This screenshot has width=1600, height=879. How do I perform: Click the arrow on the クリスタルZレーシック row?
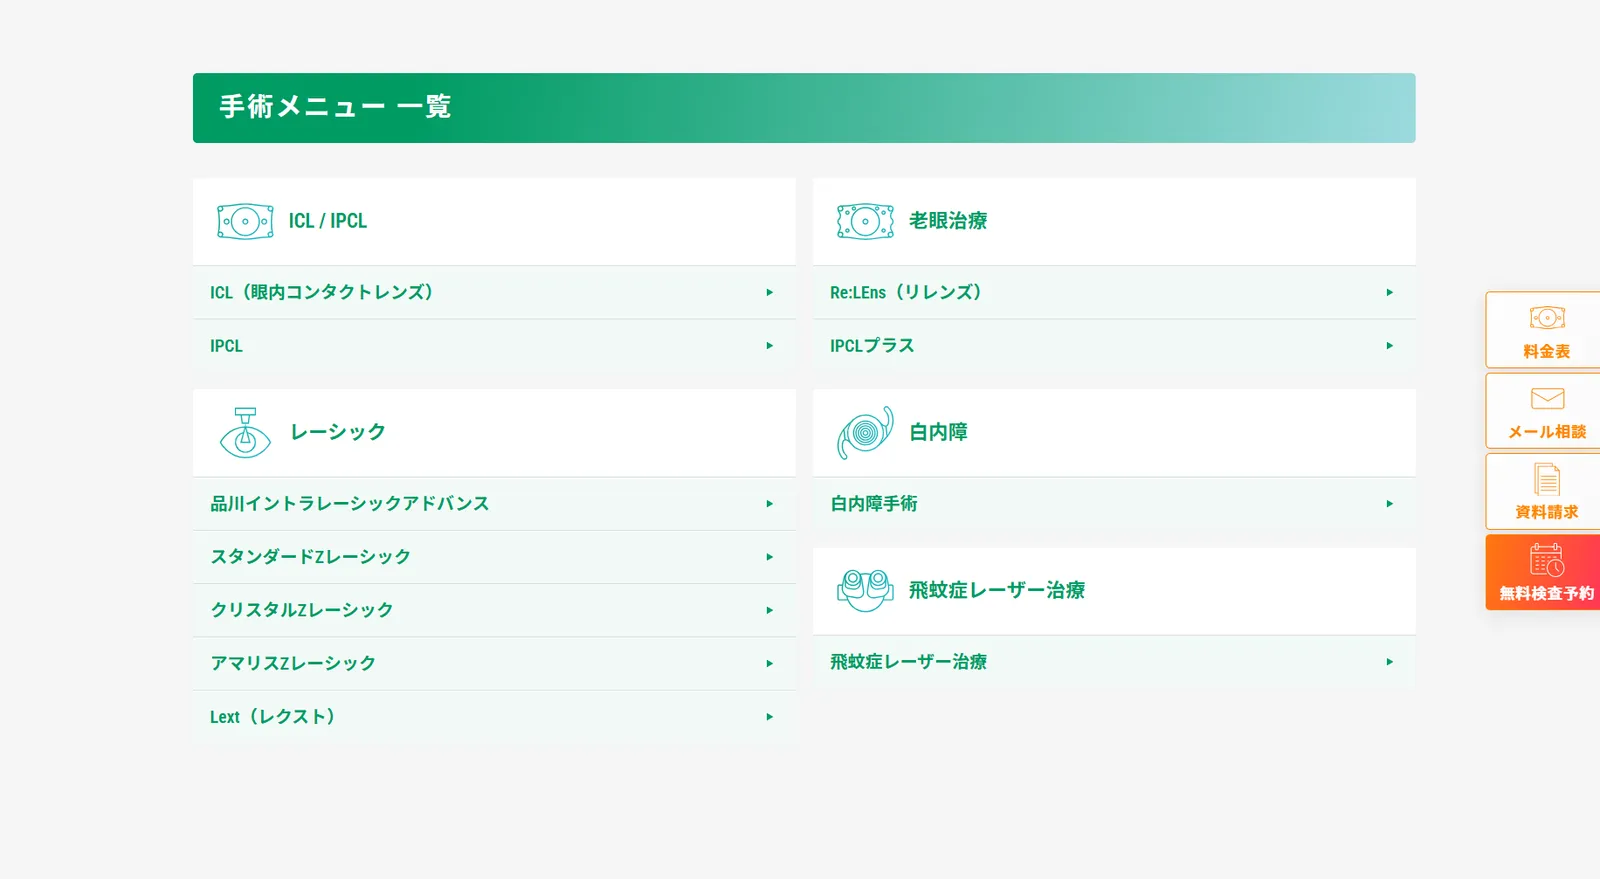tap(770, 610)
